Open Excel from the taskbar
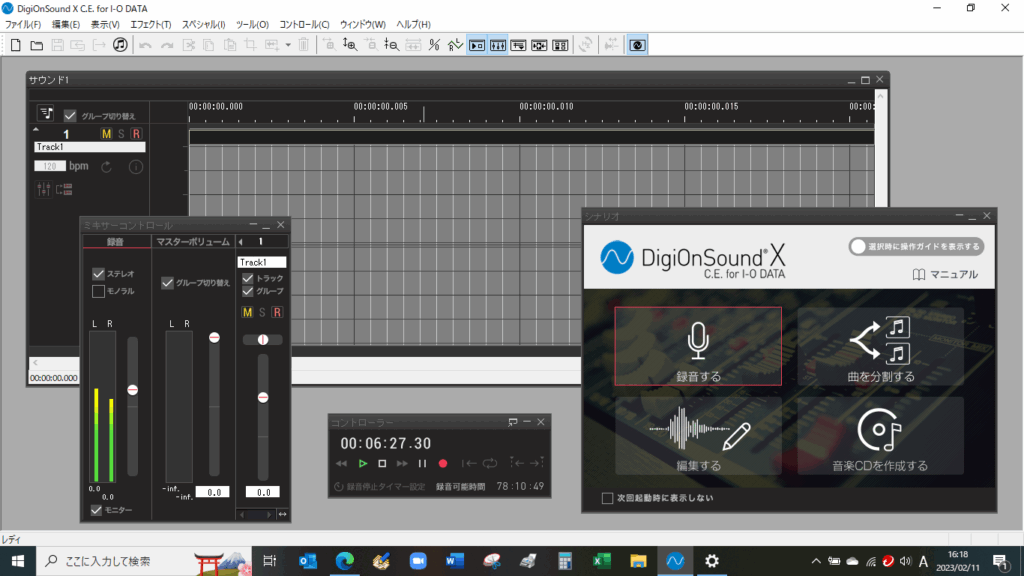Viewport: 1024px width, 576px height. click(601, 561)
